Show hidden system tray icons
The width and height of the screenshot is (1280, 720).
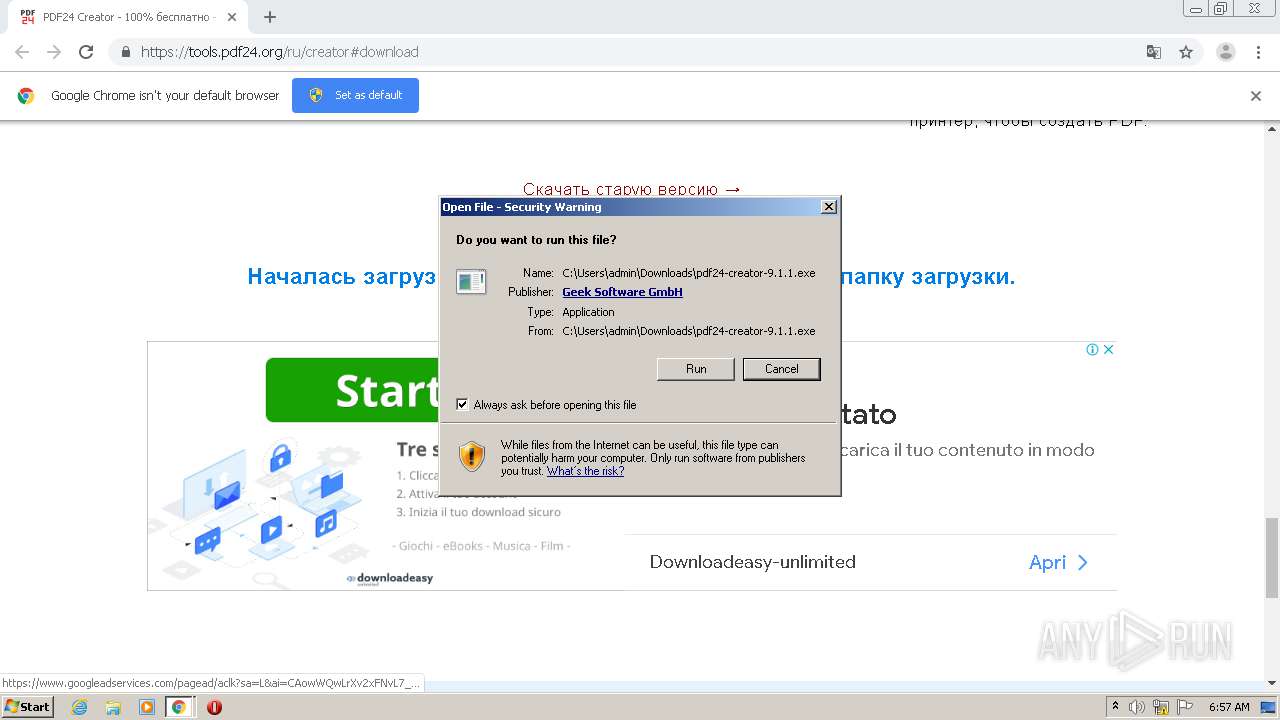point(1115,707)
